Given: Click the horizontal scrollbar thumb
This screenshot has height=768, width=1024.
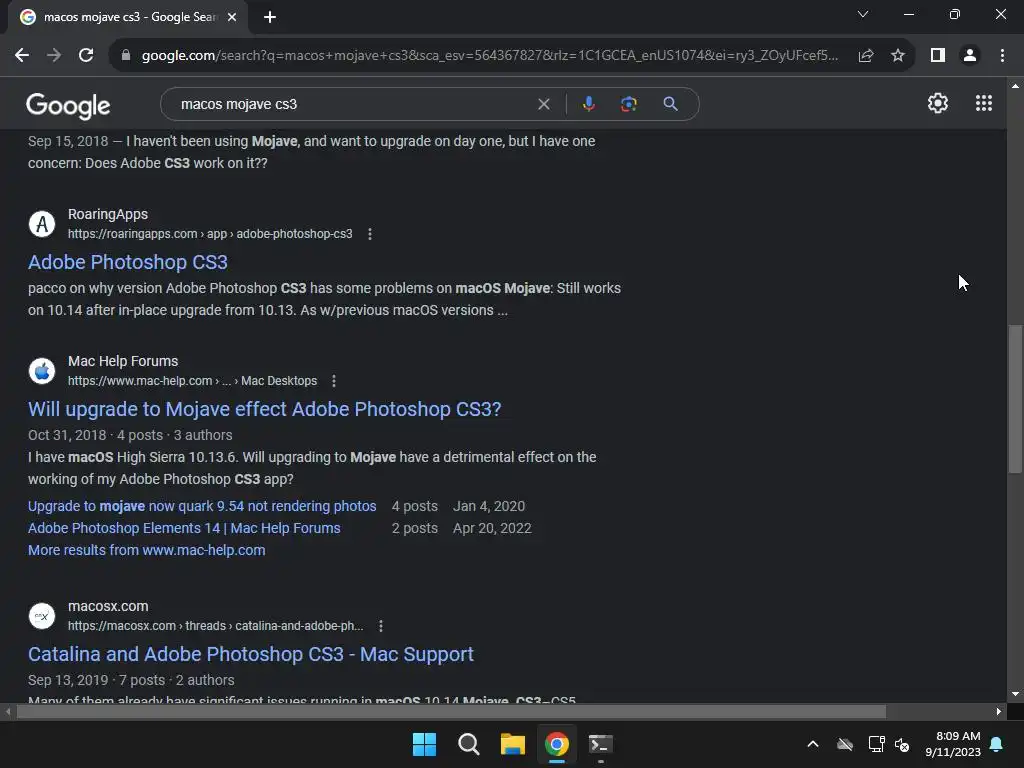Looking at the screenshot, I should (451, 711).
